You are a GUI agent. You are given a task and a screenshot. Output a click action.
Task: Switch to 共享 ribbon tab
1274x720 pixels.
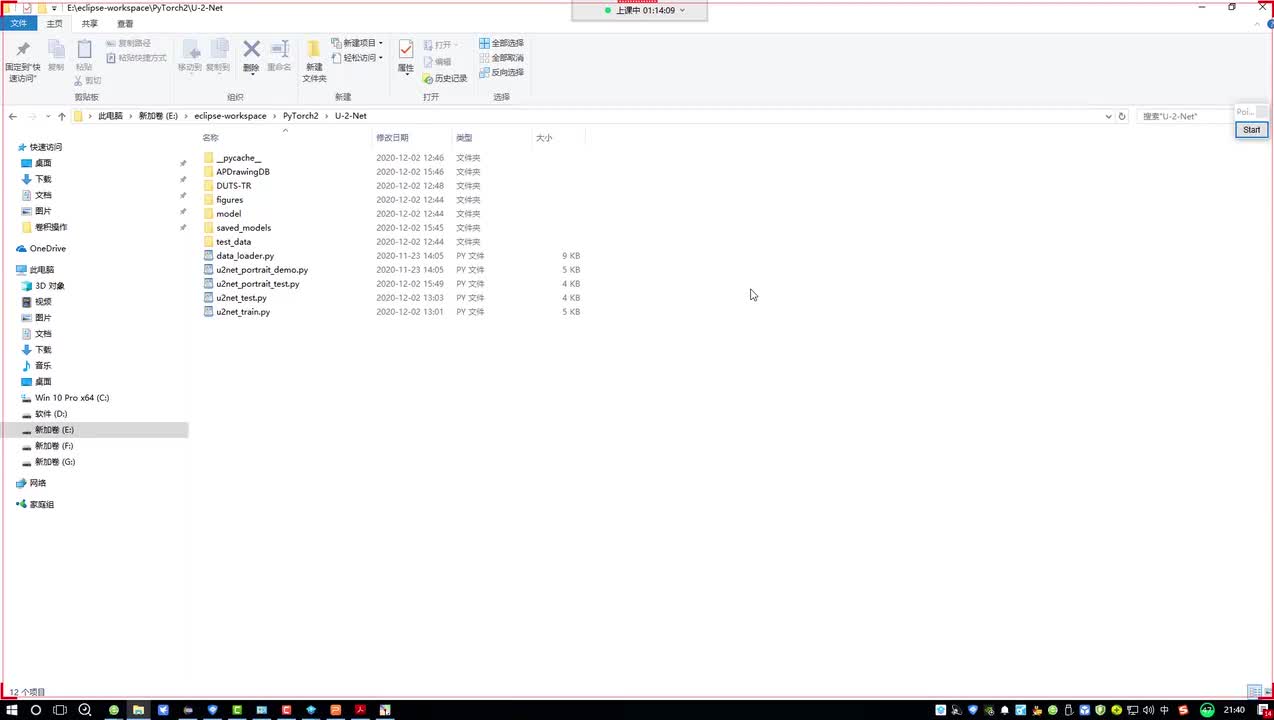pyautogui.click(x=90, y=23)
